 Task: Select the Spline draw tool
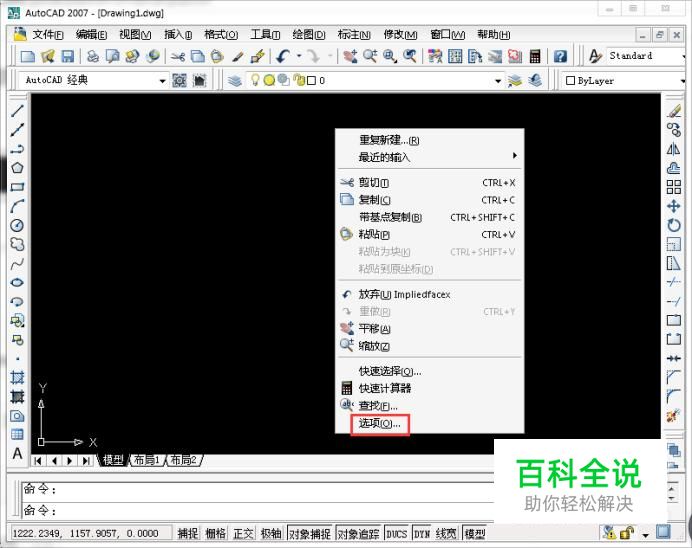coord(17,263)
